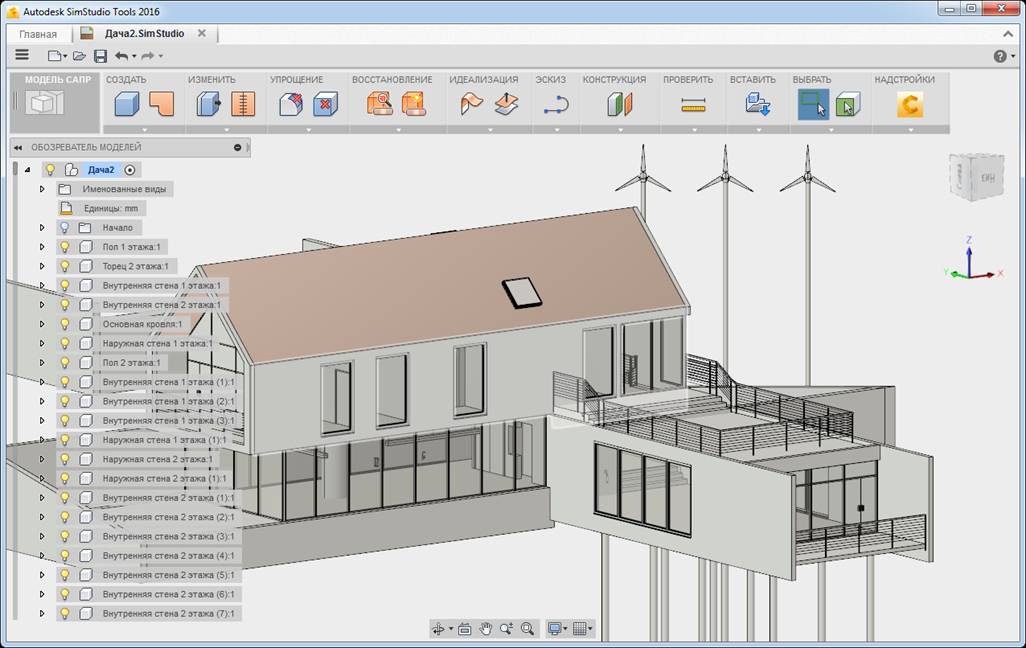1026x648 pixels.
Task: Click the box icon under СОЗДАТЬ
Action: click(126, 105)
